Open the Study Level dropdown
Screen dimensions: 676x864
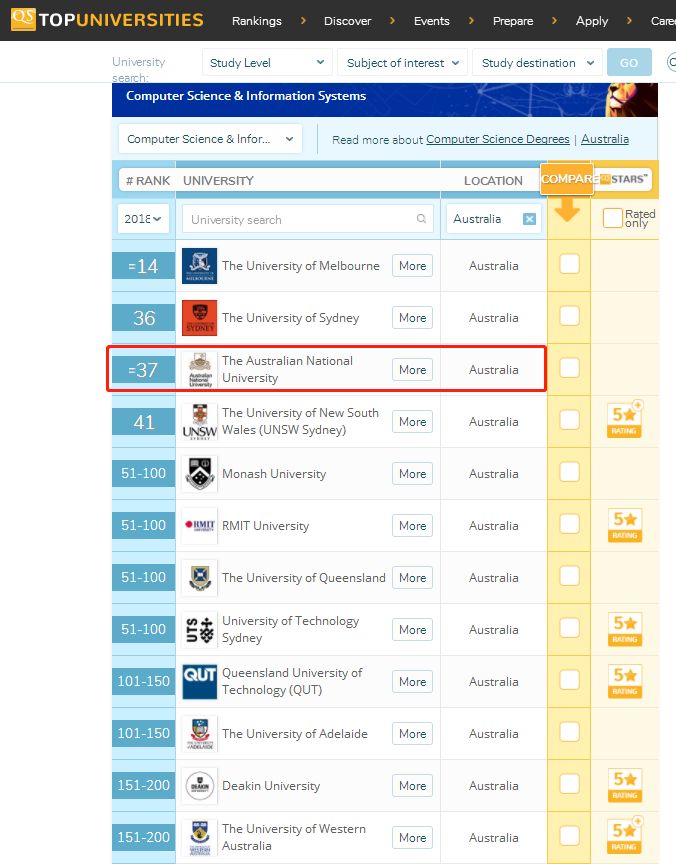click(x=267, y=62)
